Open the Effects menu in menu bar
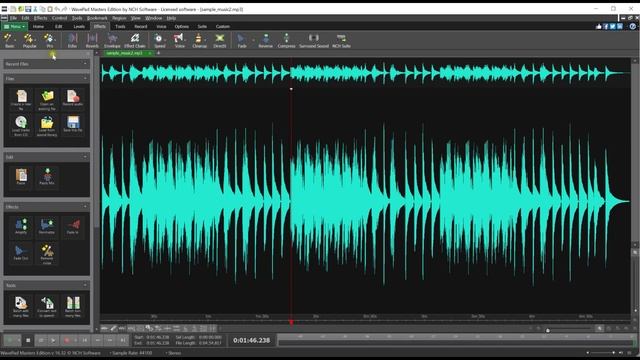This screenshot has height=360, width=640. coord(40,18)
